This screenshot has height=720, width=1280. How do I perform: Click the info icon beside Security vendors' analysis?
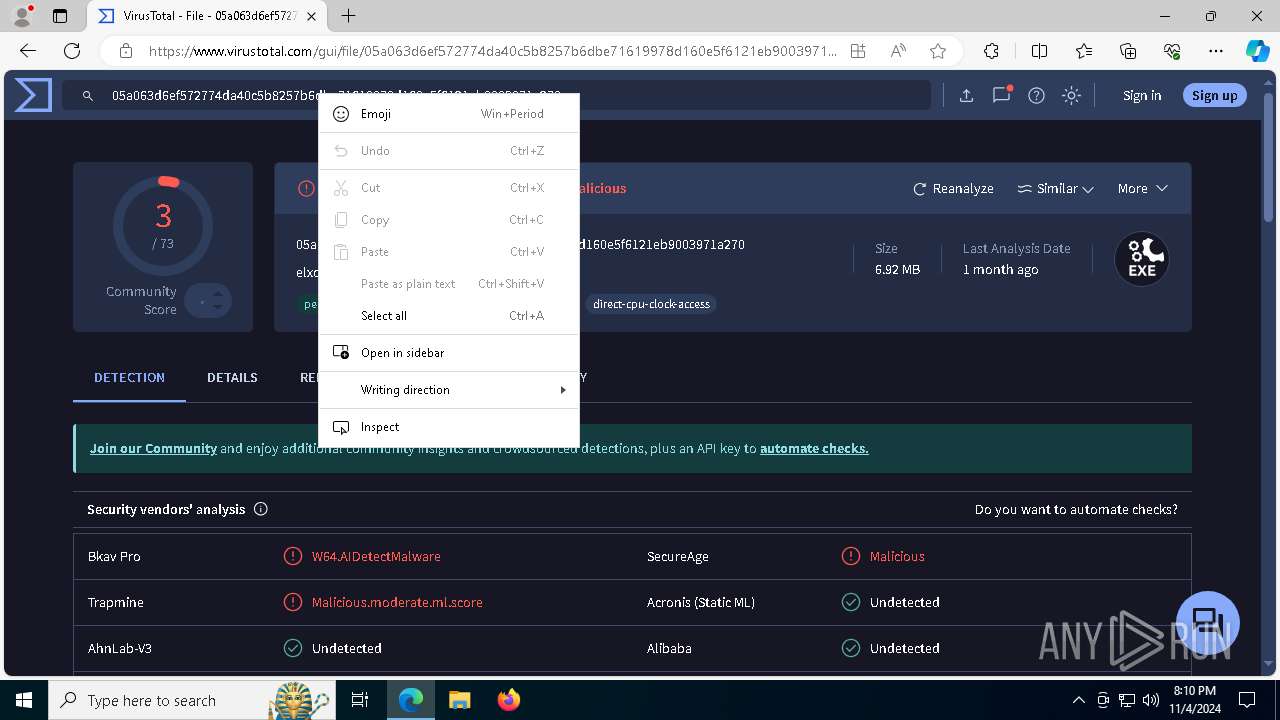pyautogui.click(x=261, y=509)
